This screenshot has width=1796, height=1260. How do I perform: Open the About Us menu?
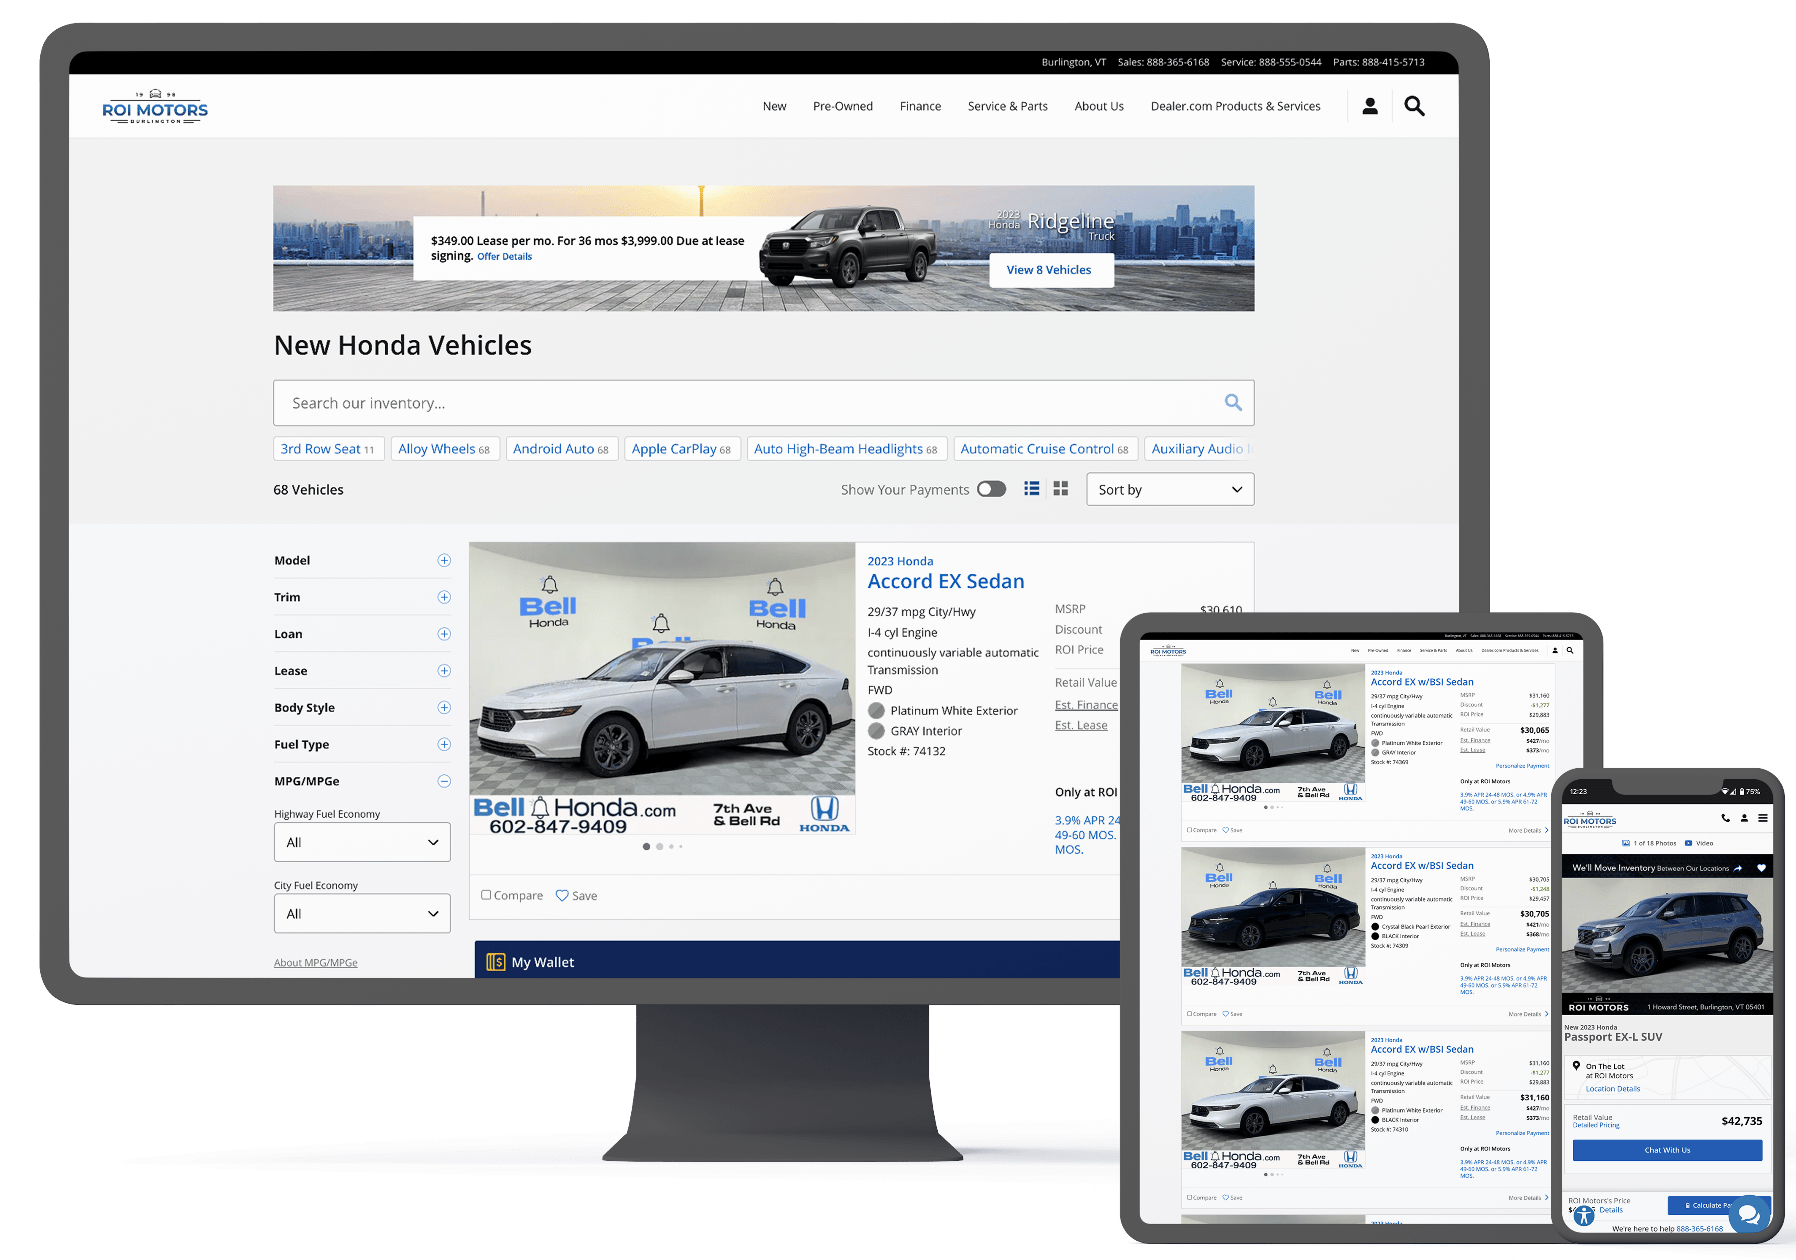1099,106
